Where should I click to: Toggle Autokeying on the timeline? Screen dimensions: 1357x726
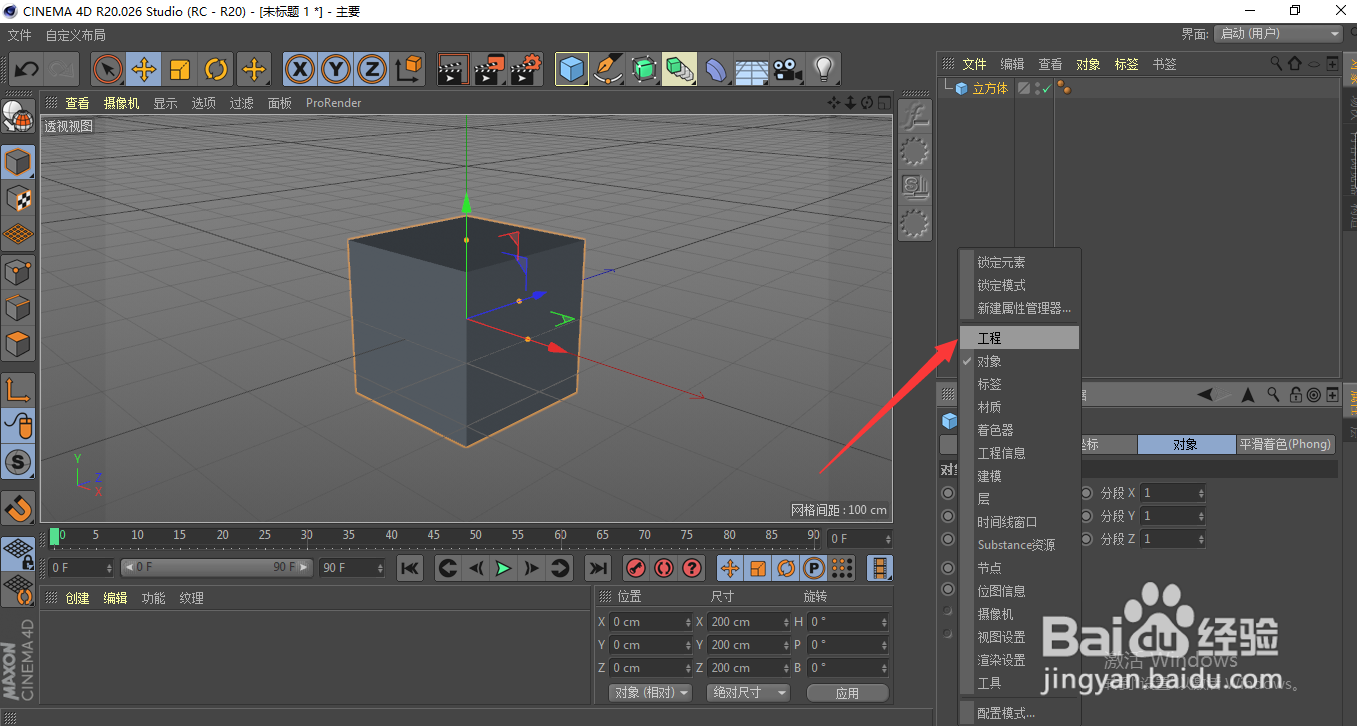point(663,568)
